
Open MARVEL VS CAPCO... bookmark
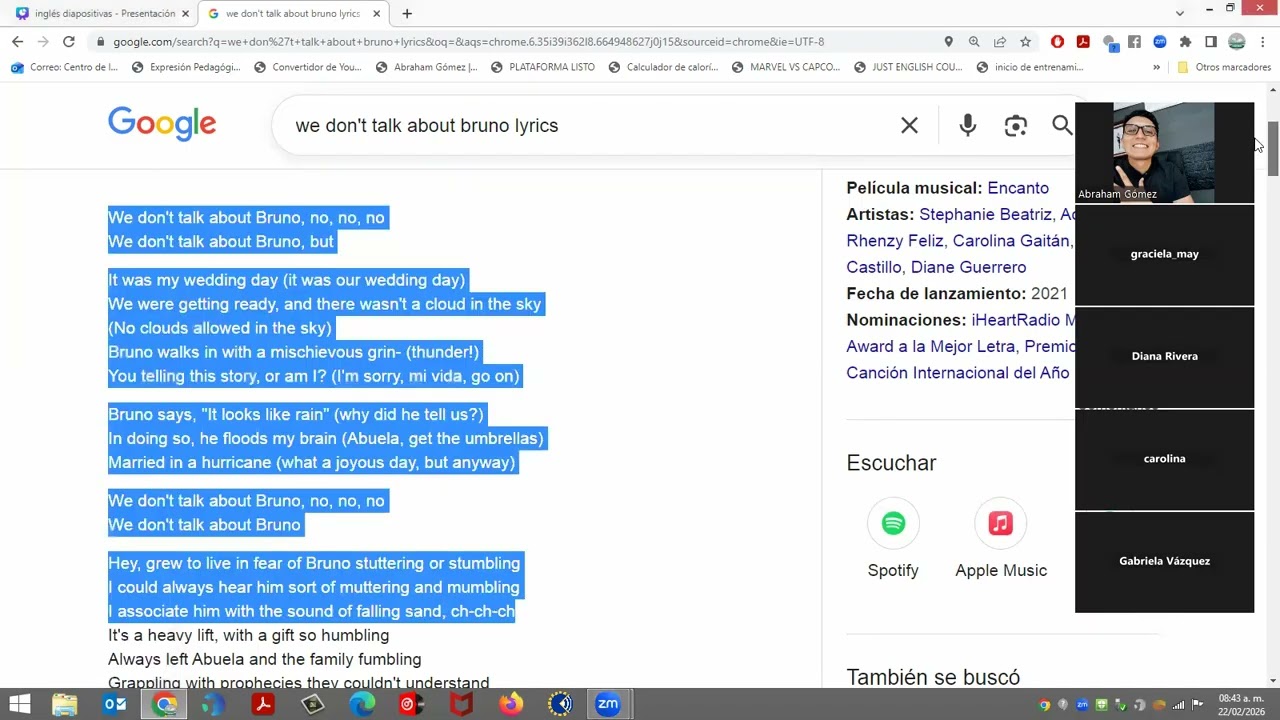coord(786,67)
